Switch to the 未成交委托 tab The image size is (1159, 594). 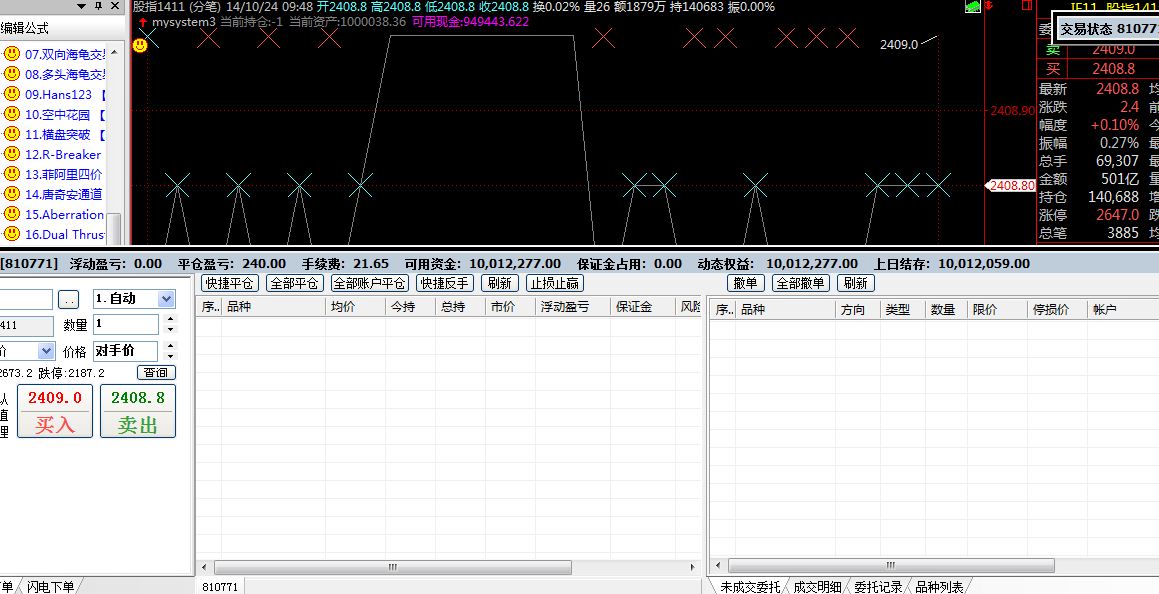click(x=750, y=587)
